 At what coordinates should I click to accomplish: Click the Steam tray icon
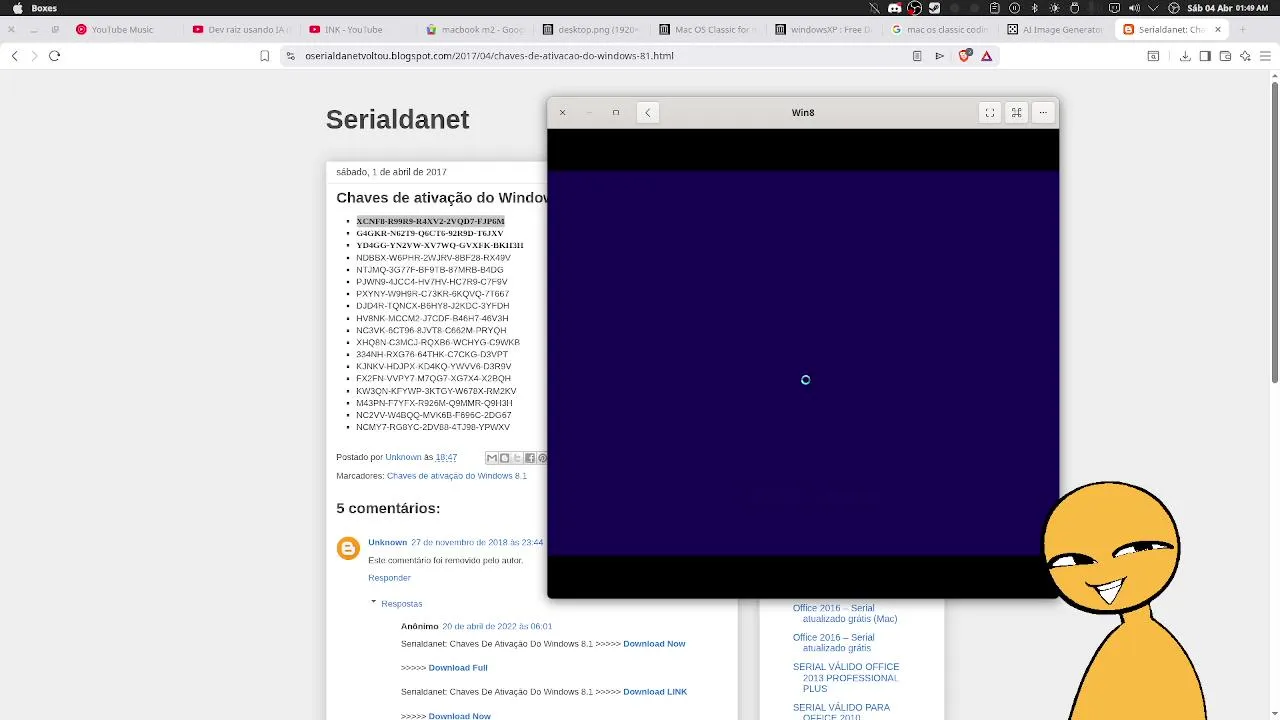point(934,8)
